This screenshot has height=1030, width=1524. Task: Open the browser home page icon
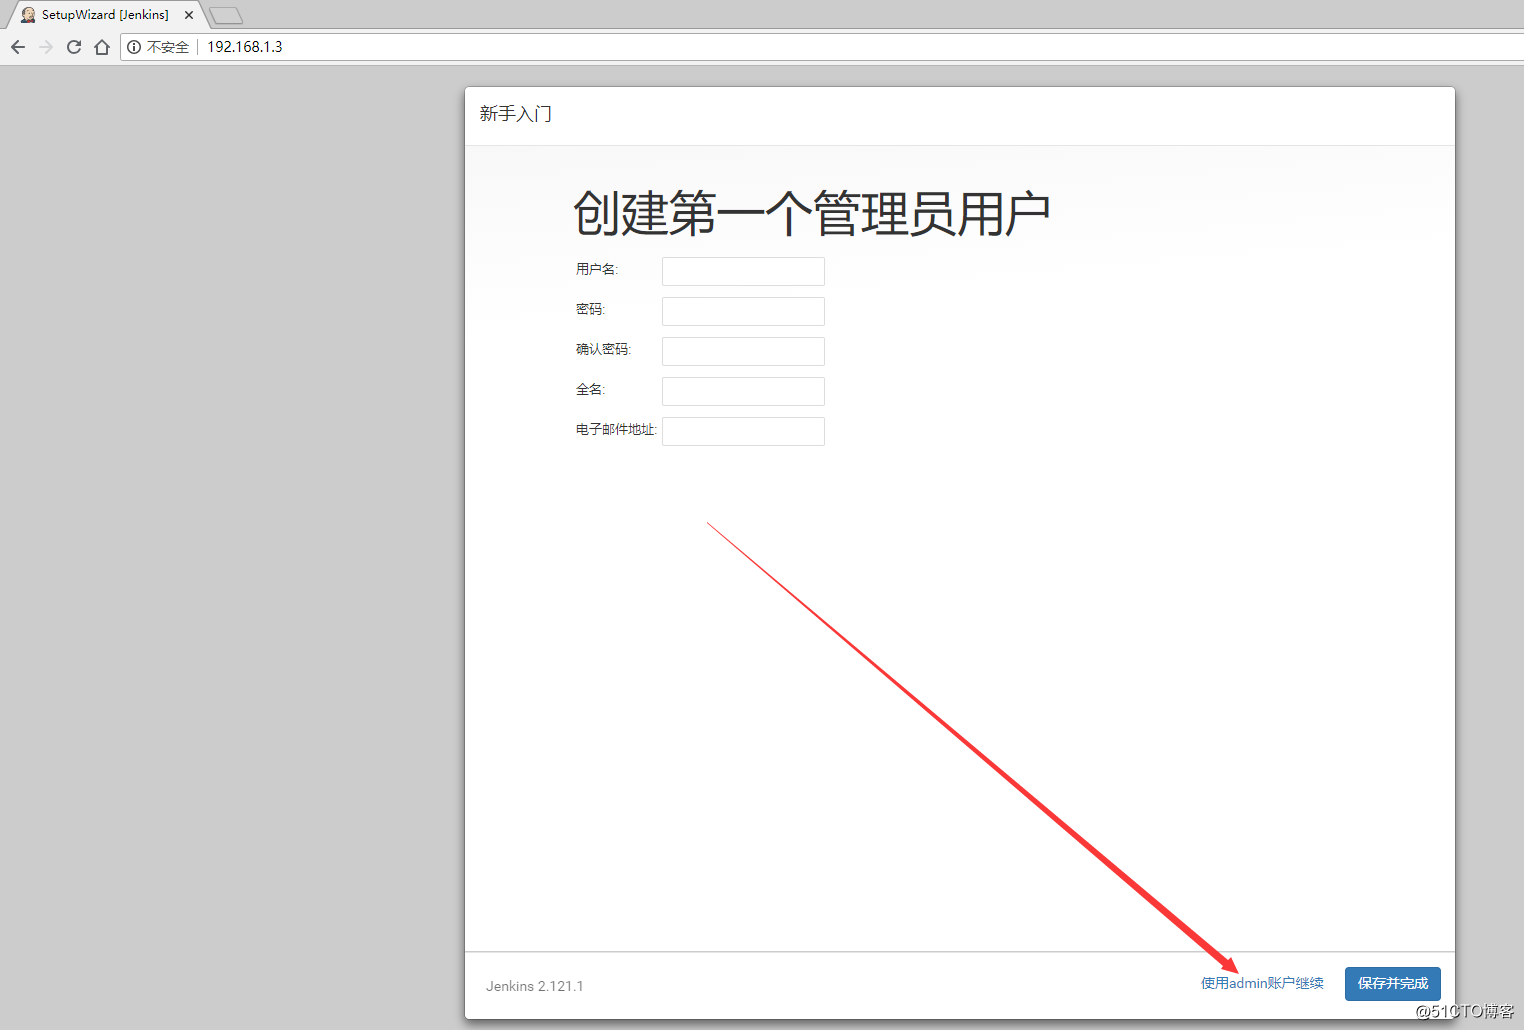[102, 47]
